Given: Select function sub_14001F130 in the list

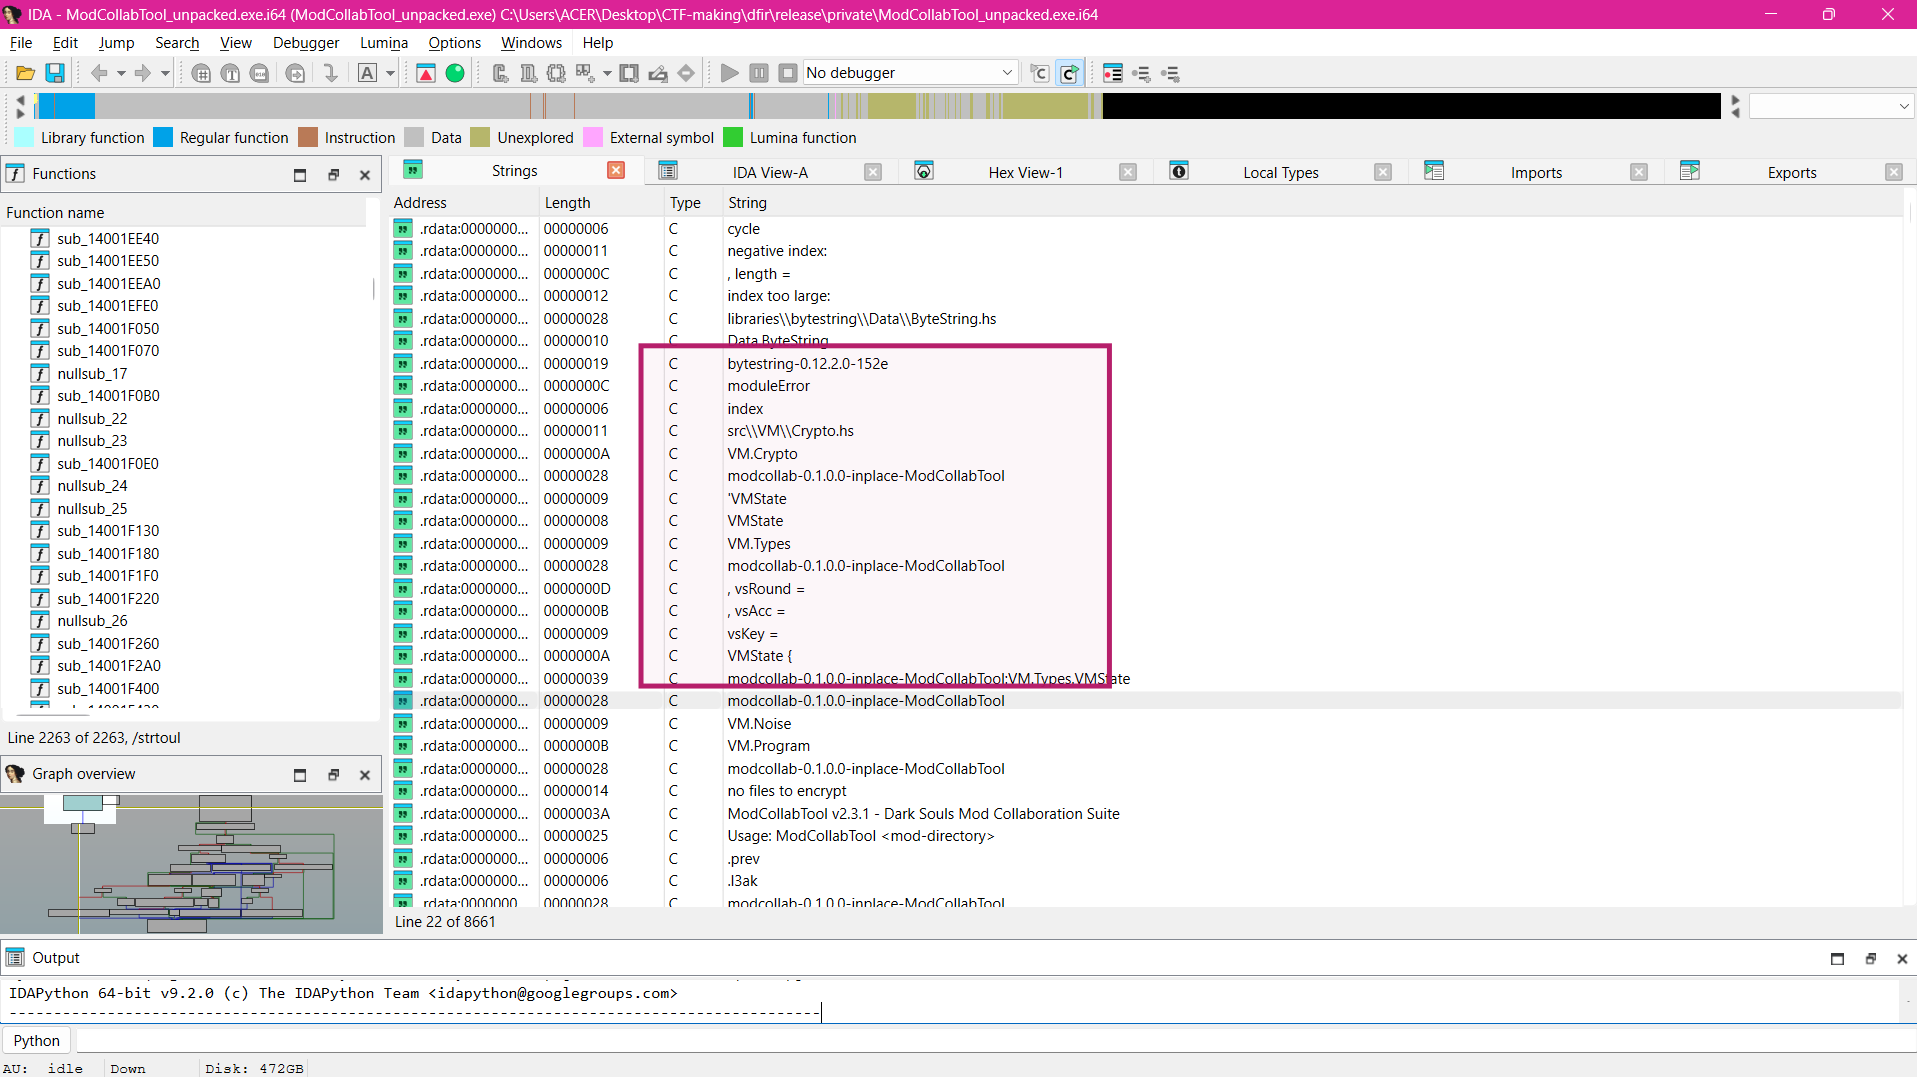Looking at the screenshot, I should (x=108, y=531).
